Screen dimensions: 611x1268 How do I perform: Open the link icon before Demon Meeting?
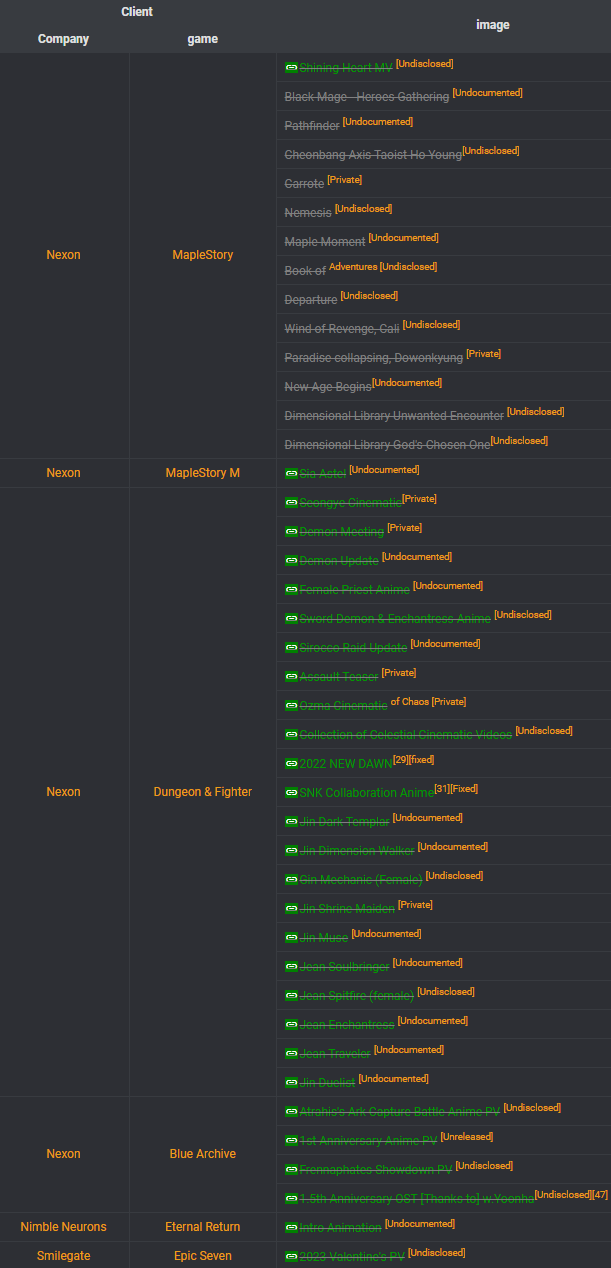(x=291, y=532)
